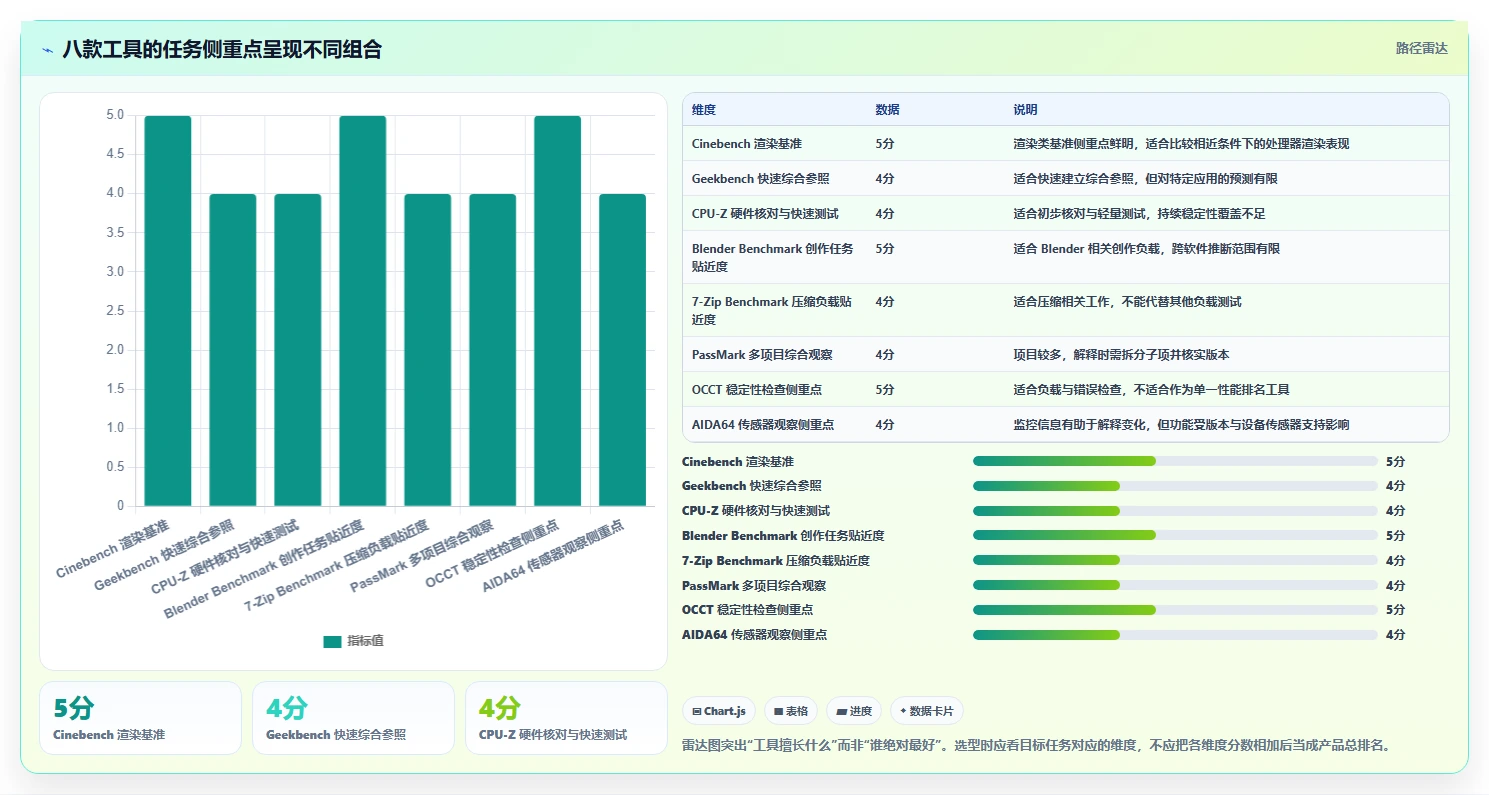This screenshot has height=795, width=1489.
Task: Click table cell Blender Benchmark 创作任务贴近度
Action: (x=773, y=258)
